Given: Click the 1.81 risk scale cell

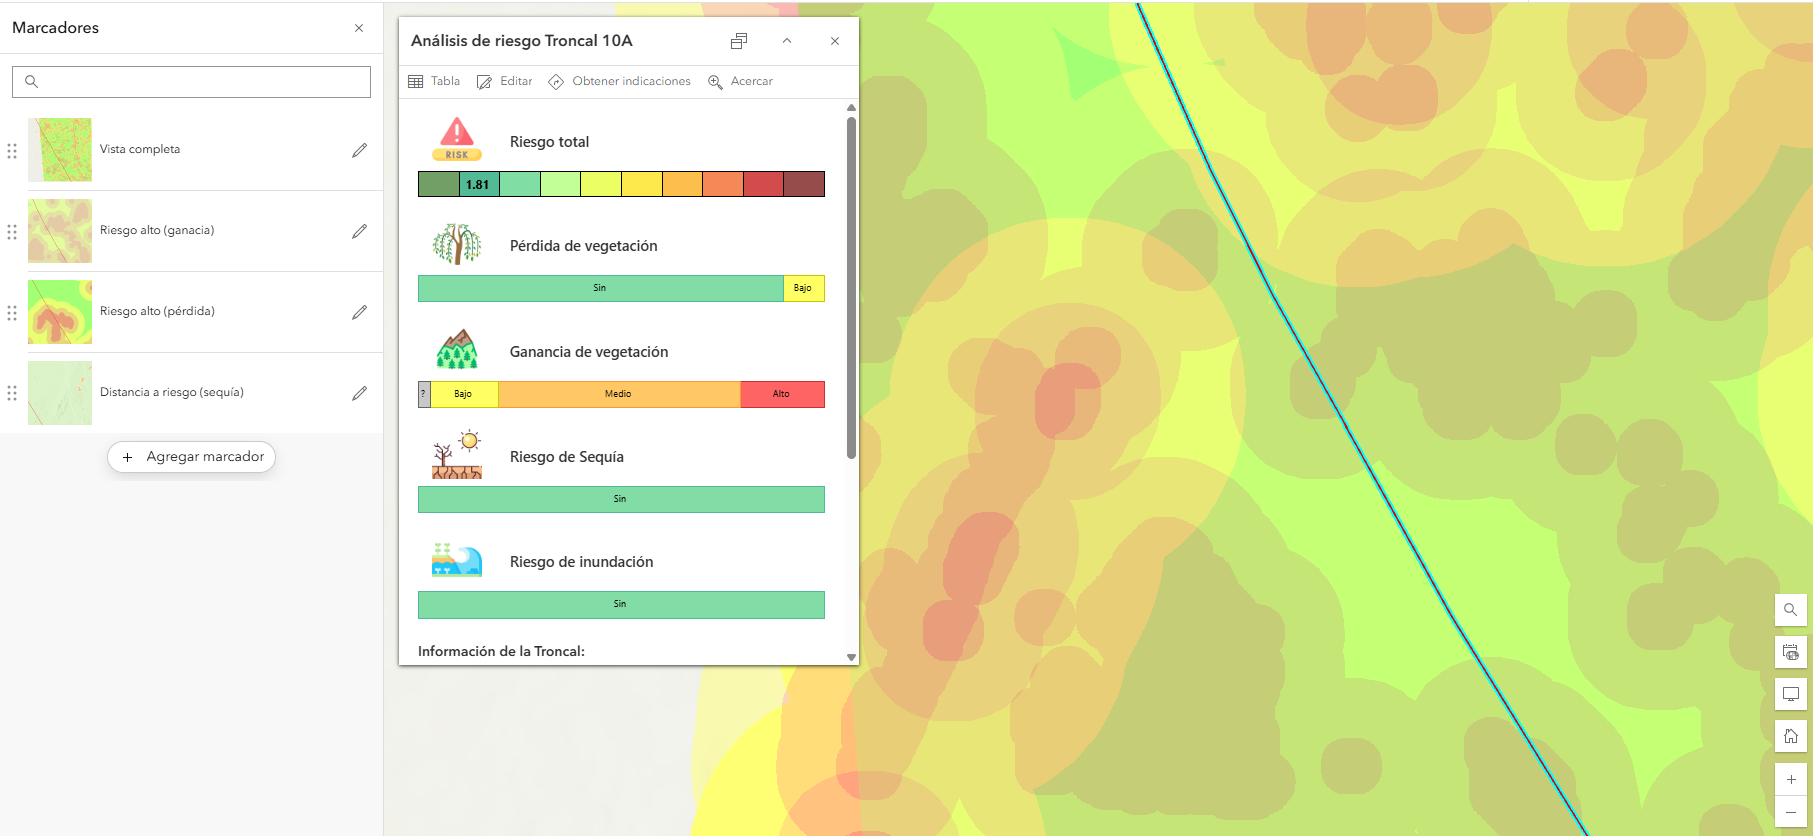Looking at the screenshot, I should click(x=479, y=184).
